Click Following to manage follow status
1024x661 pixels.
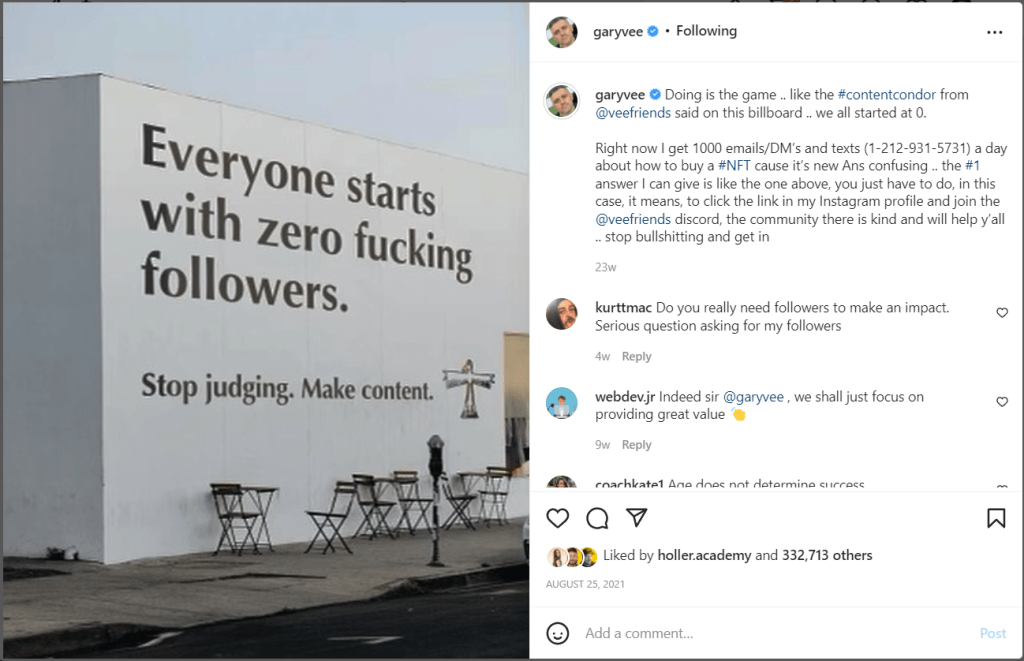[x=706, y=31]
